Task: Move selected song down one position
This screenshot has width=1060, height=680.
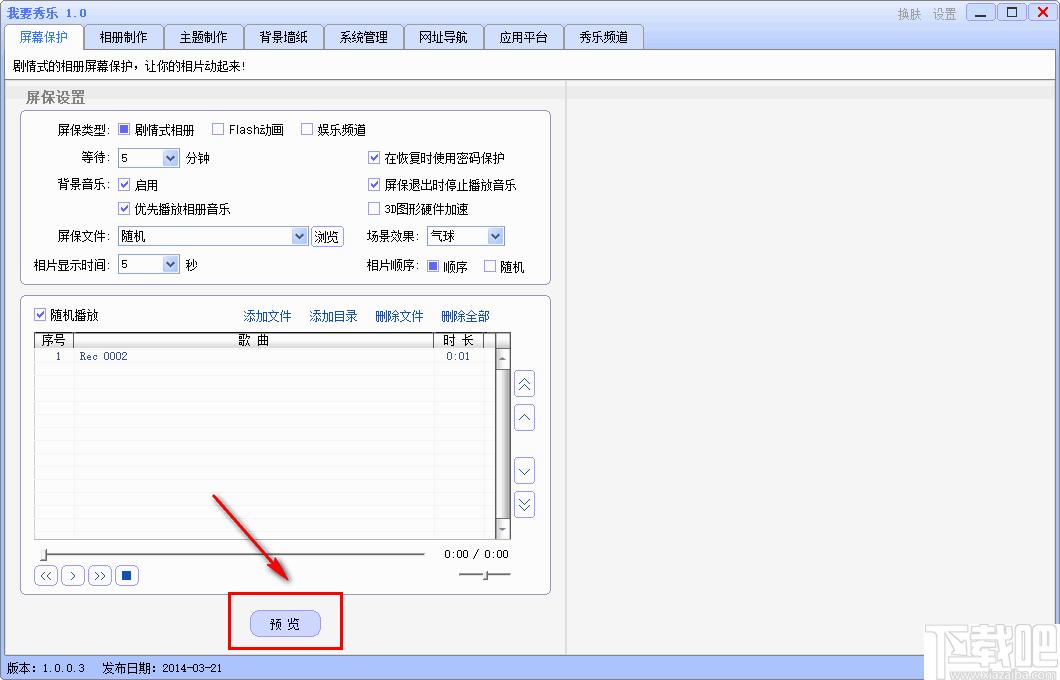Action: coord(525,471)
